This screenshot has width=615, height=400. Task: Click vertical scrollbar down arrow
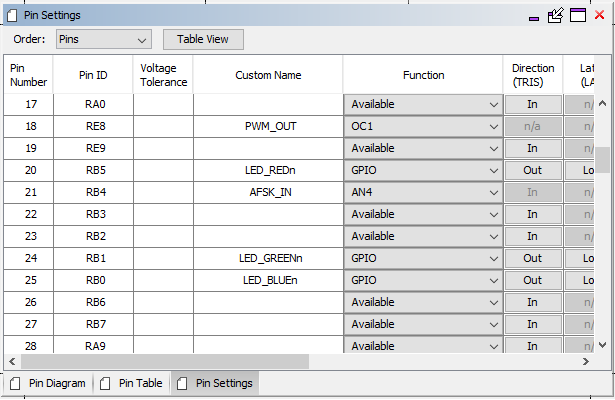point(603,345)
